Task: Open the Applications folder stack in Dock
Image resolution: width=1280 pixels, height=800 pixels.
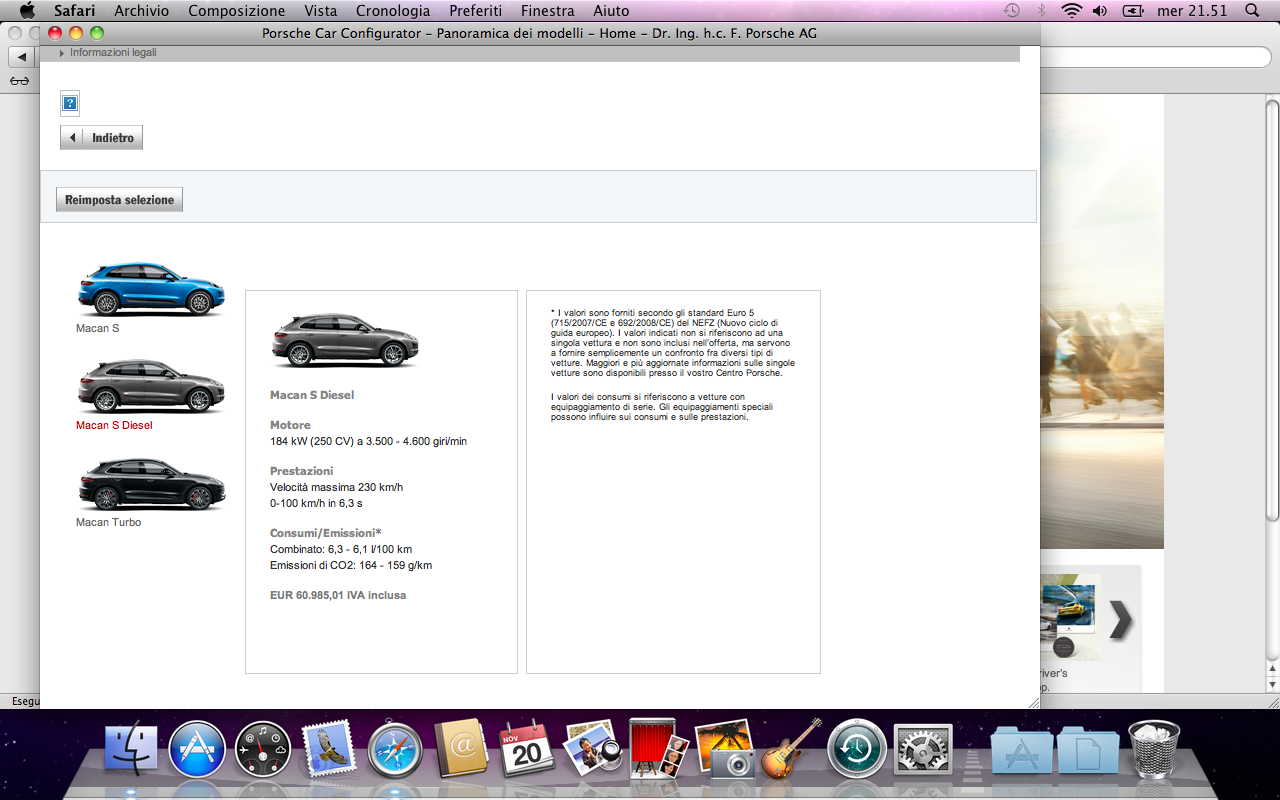Action: (1022, 749)
